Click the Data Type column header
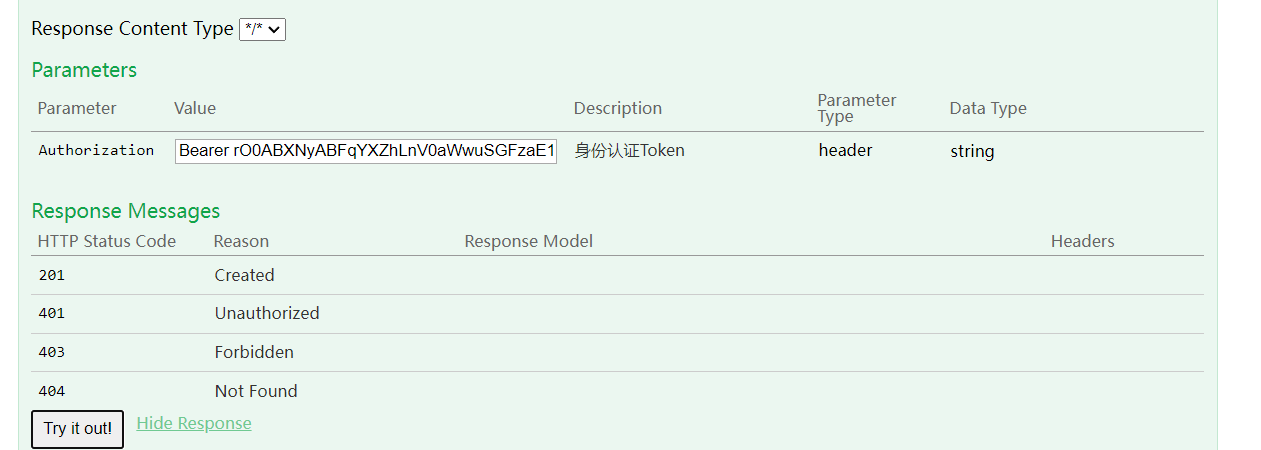 coord(988,108)
